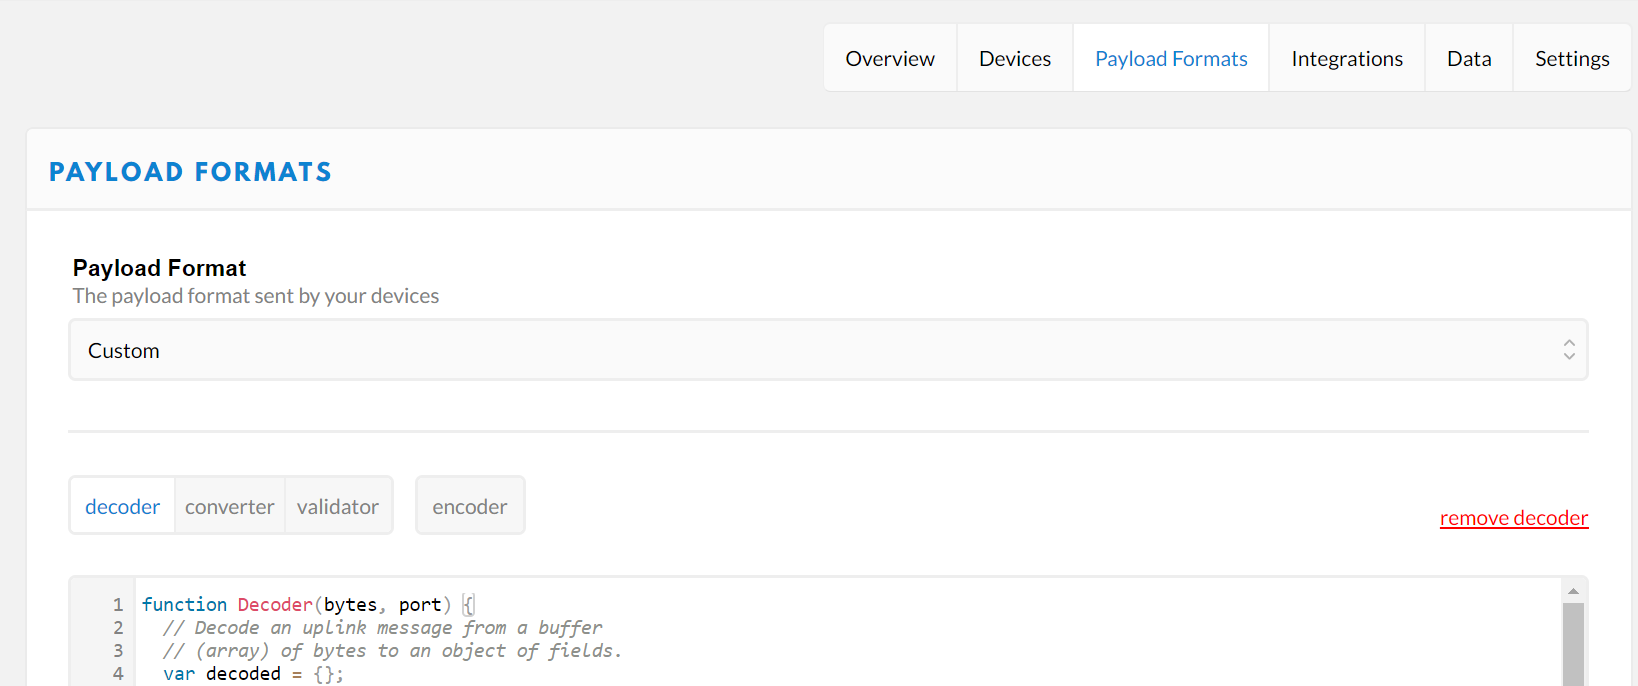Click the up-down chevron in format selector
The image size is (1638, 686).
tap(1568, 350)
